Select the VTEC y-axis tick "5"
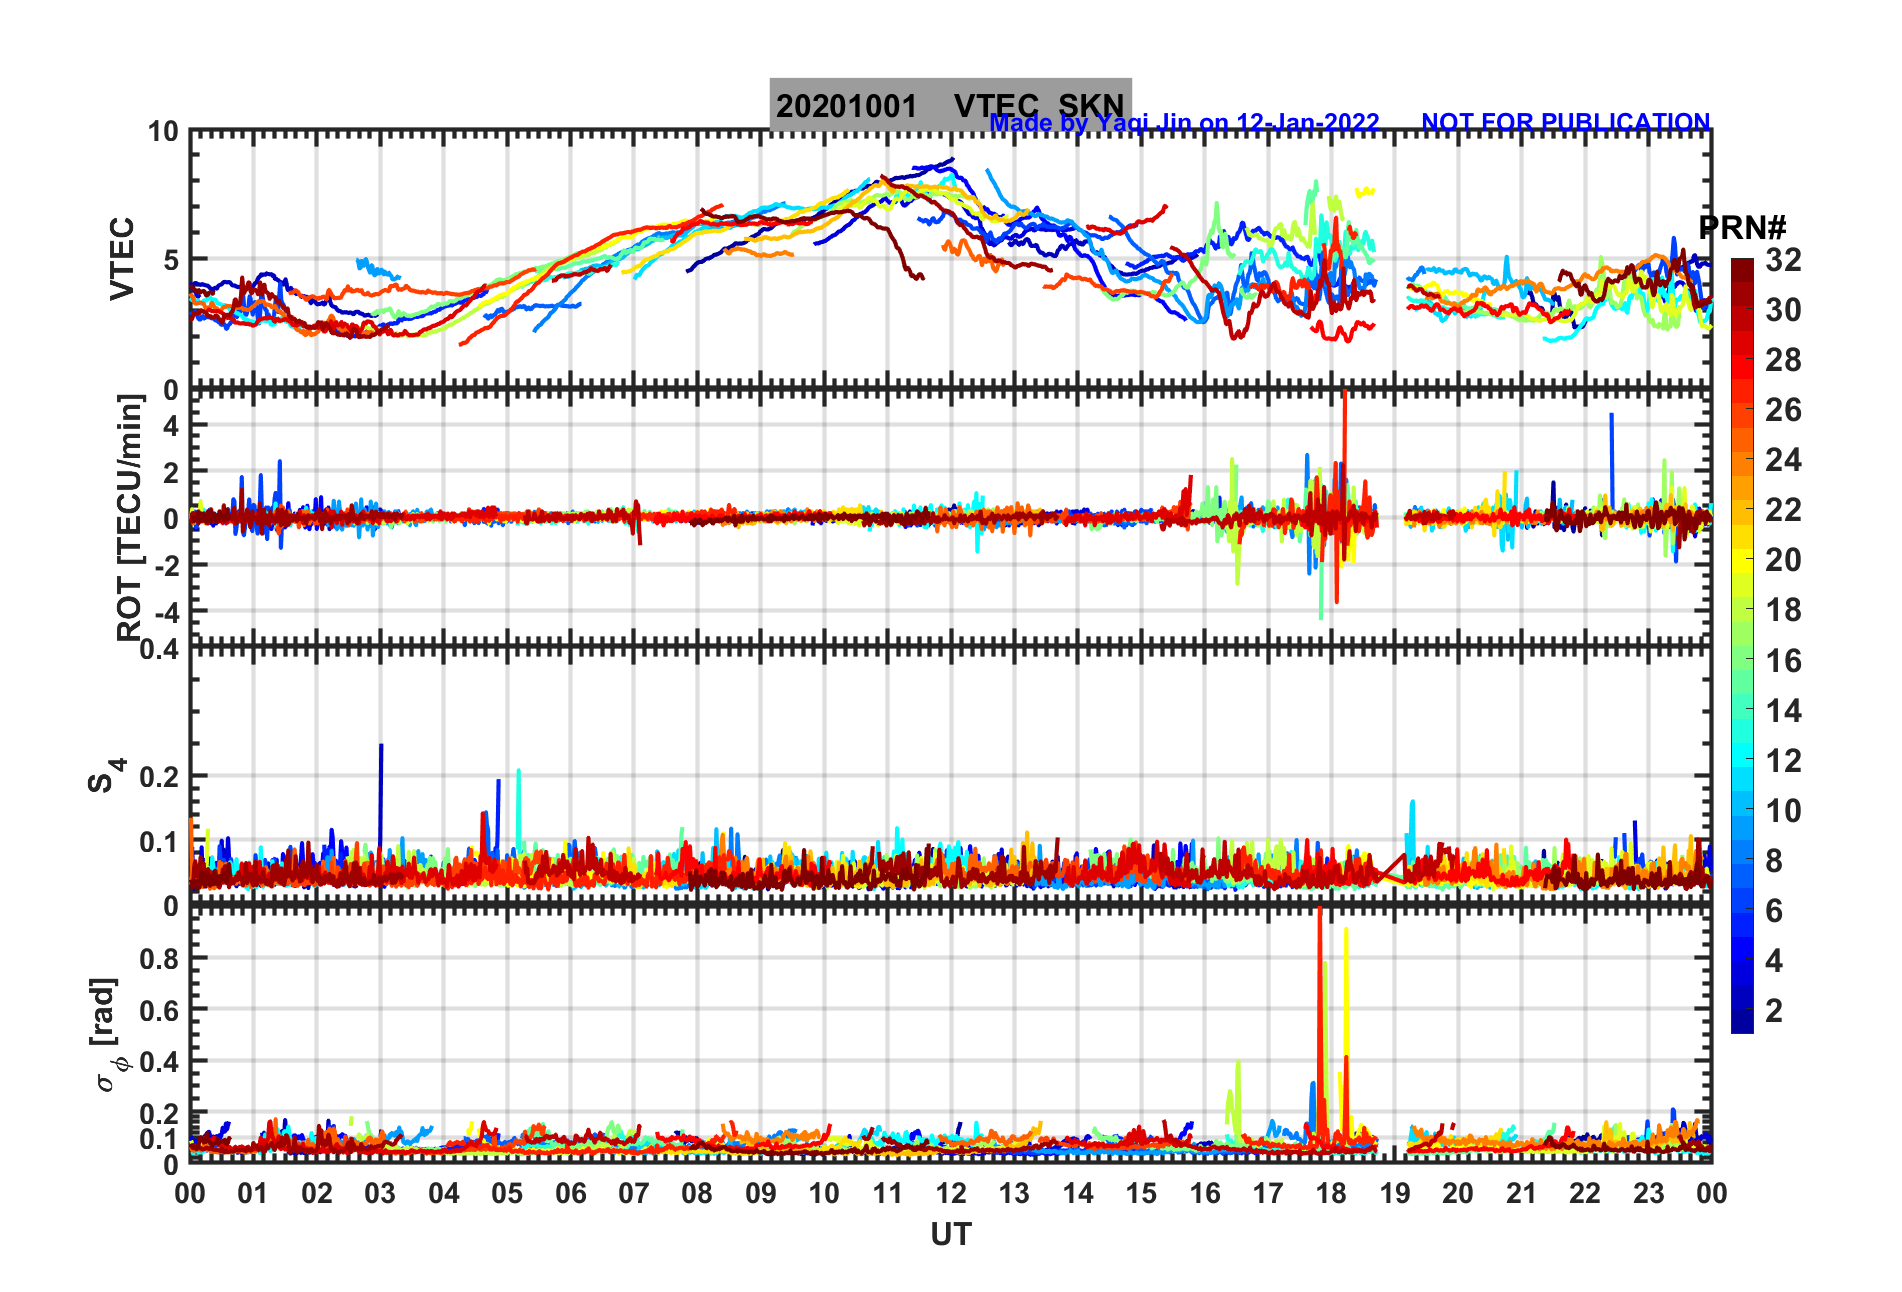The image size is (1902, 1292). (171, 260)
